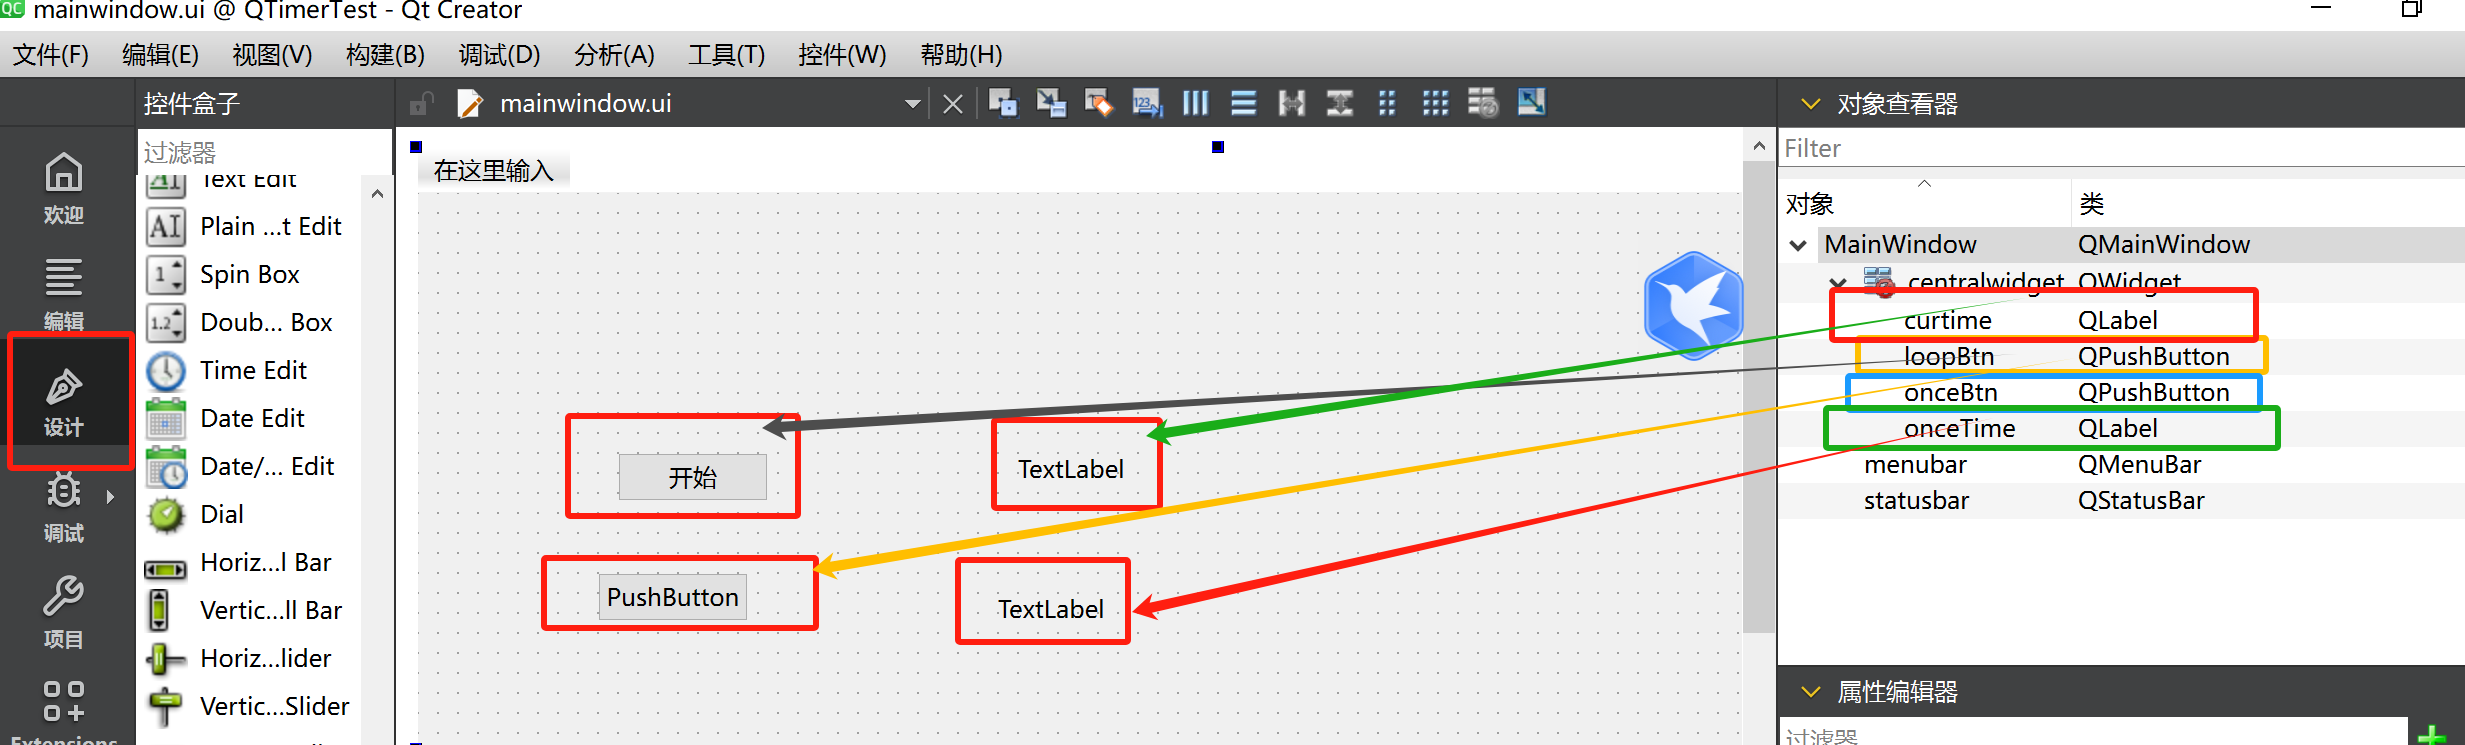Select onceTime QLabel row
2465x745 pixels.
click(x=2120, y=428)
